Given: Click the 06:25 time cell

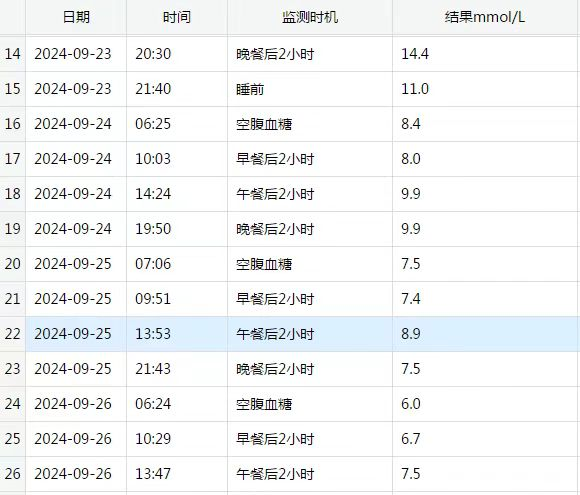Looking at the screenshot, I should pos(177,124).
